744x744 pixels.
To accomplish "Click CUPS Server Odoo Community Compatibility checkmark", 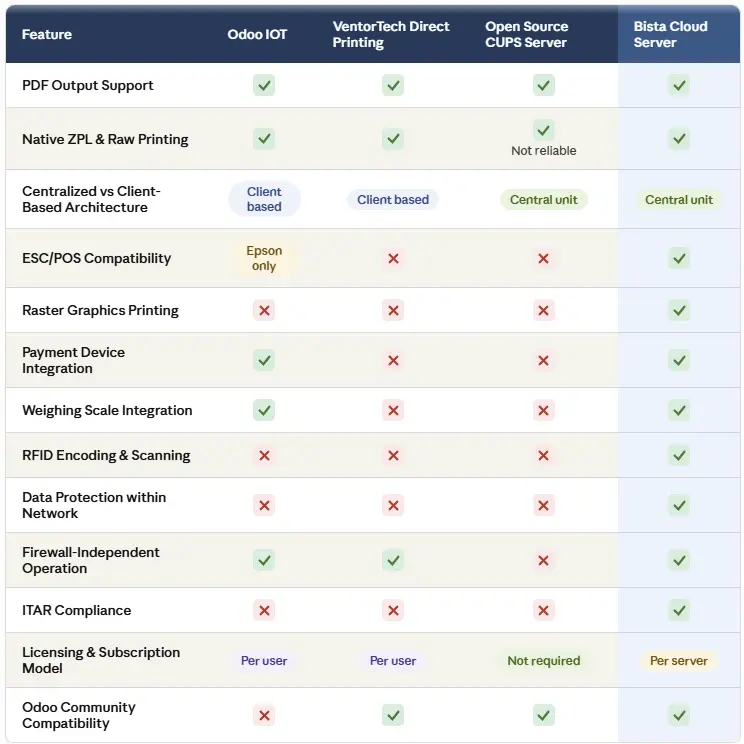I will coord(543,715).
